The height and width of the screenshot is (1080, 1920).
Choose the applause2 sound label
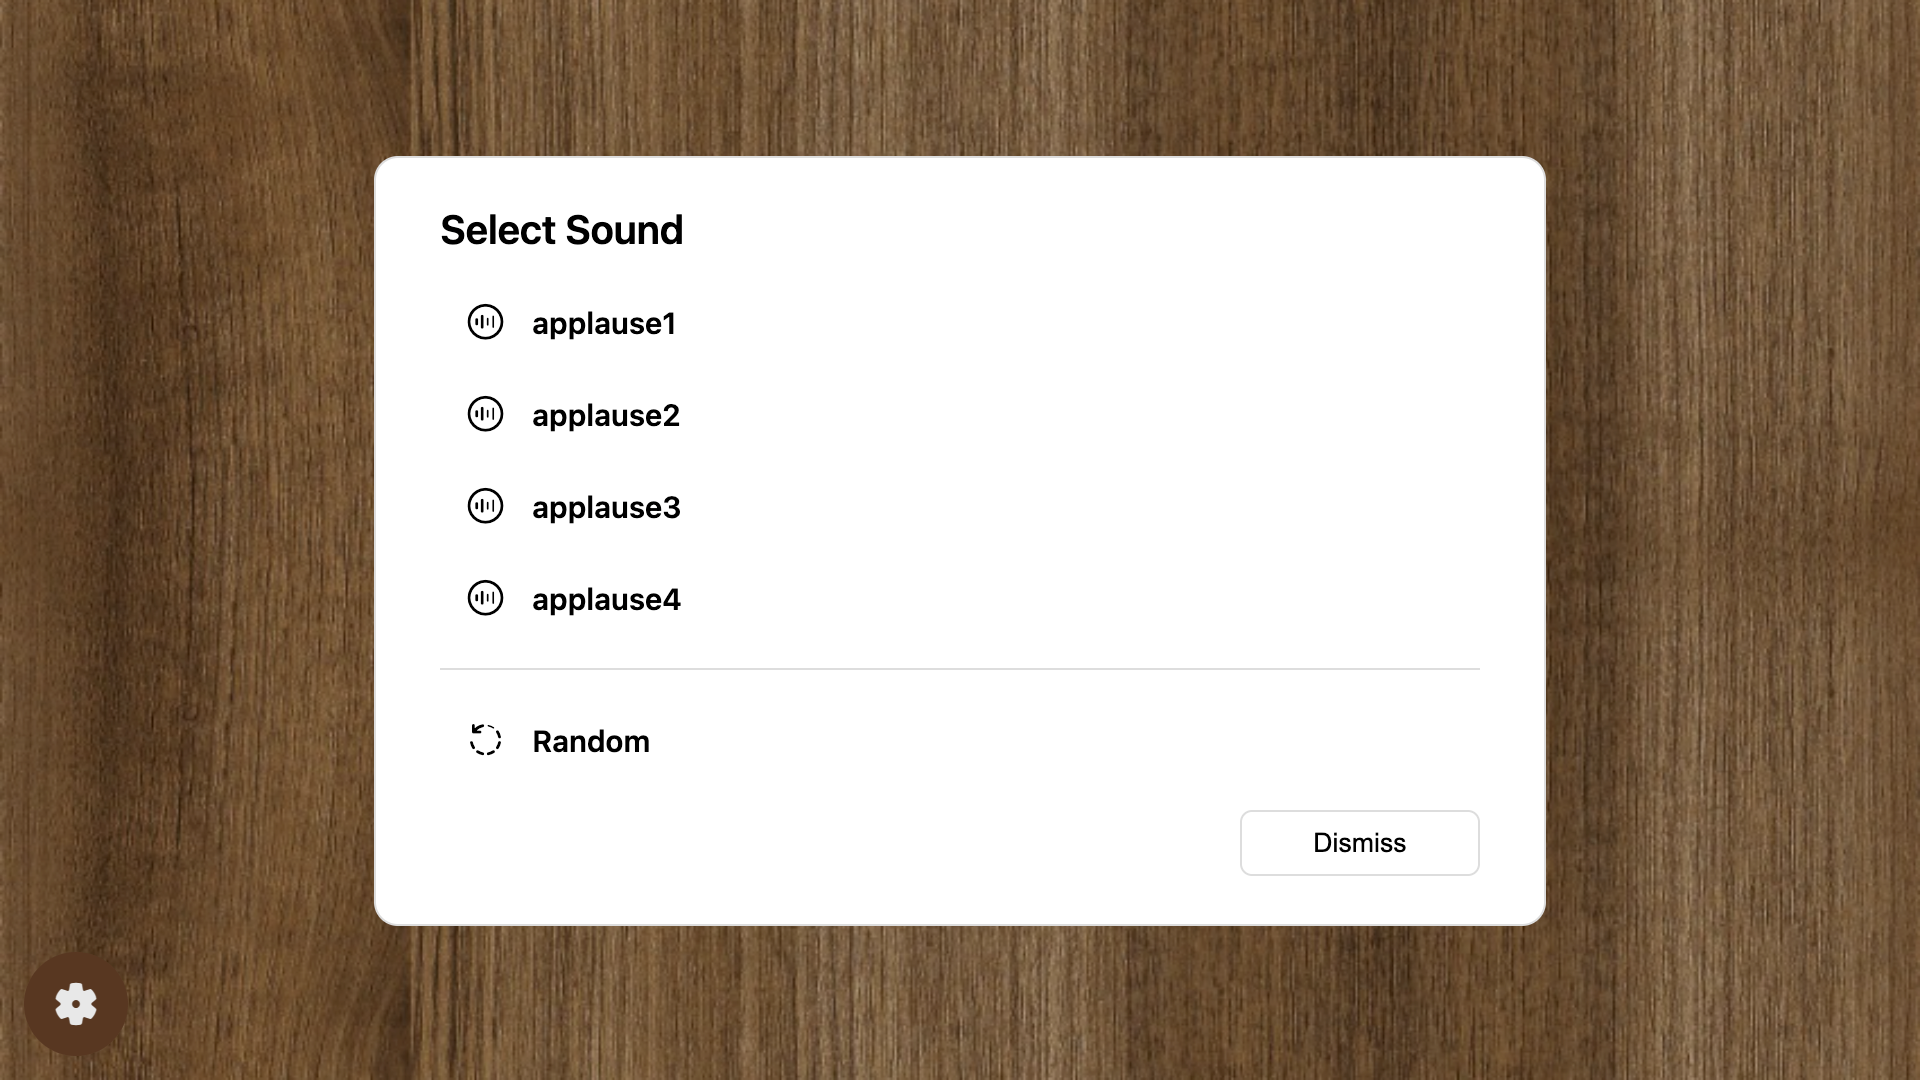pos(606,415)
